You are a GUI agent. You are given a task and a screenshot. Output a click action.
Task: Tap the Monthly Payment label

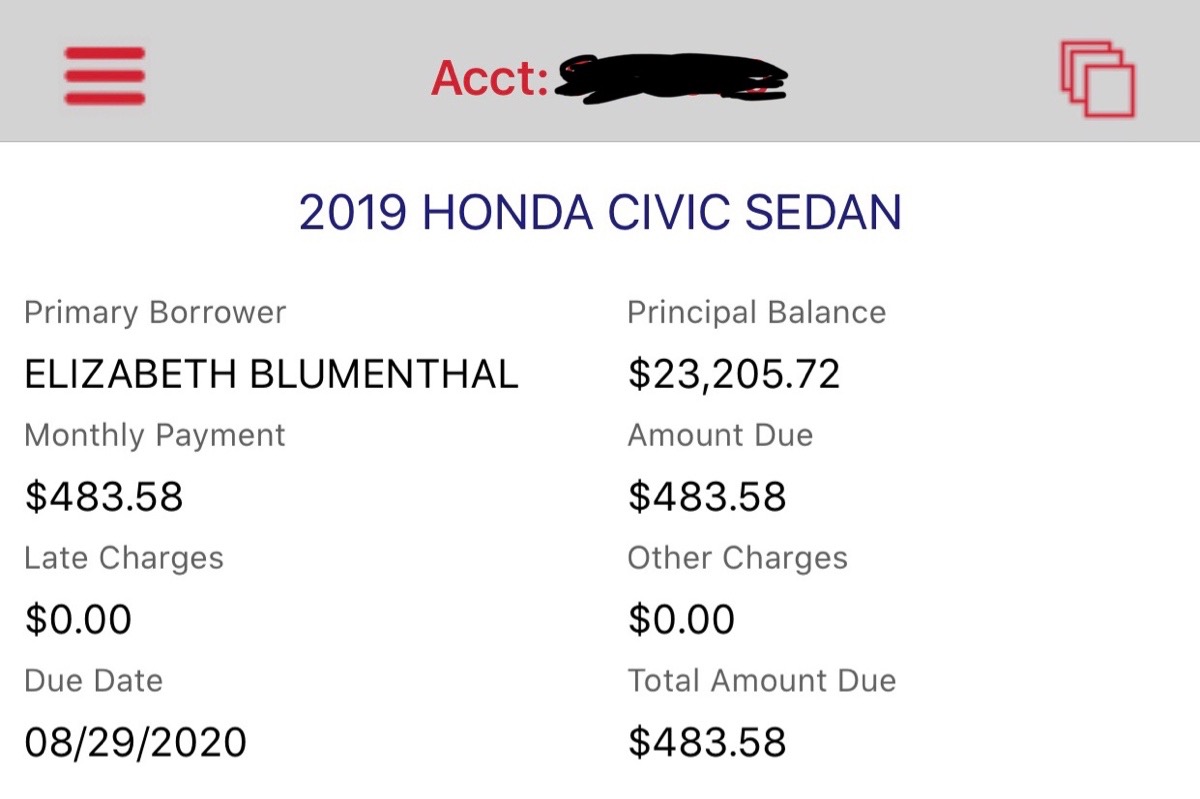(x=155, y=436)
